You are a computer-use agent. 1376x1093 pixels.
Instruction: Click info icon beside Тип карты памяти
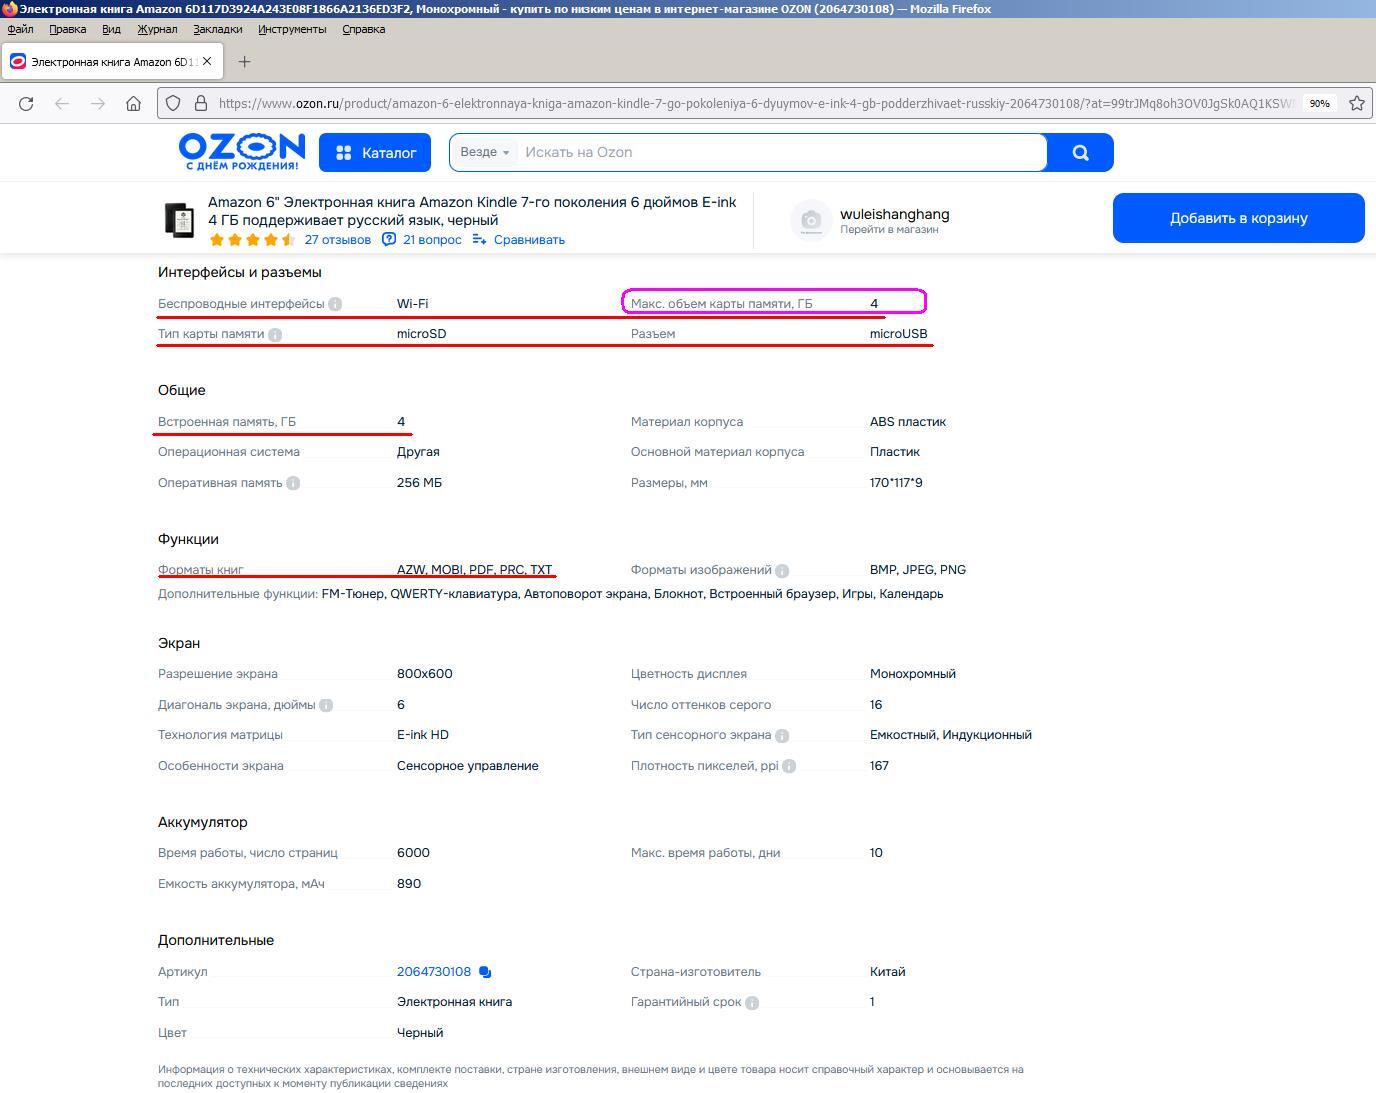pos(275,335)
